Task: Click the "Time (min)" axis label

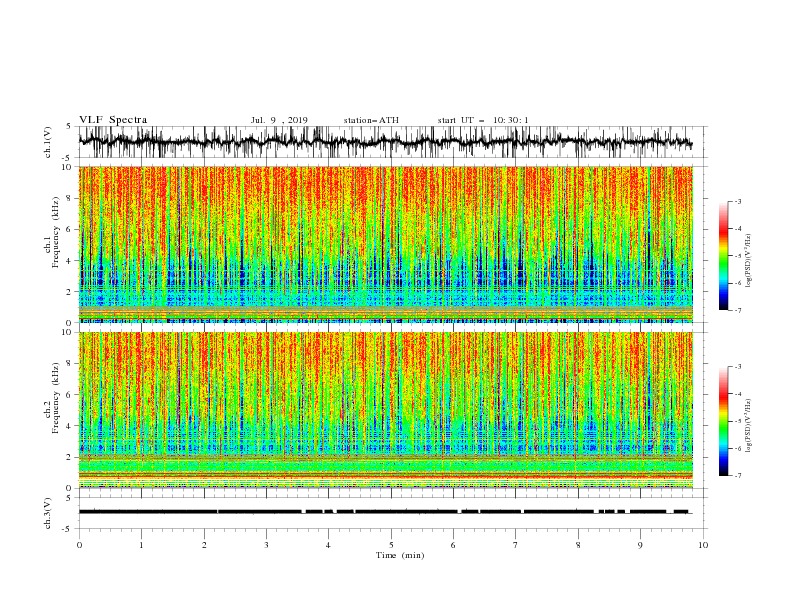Action: click(400, 555)
